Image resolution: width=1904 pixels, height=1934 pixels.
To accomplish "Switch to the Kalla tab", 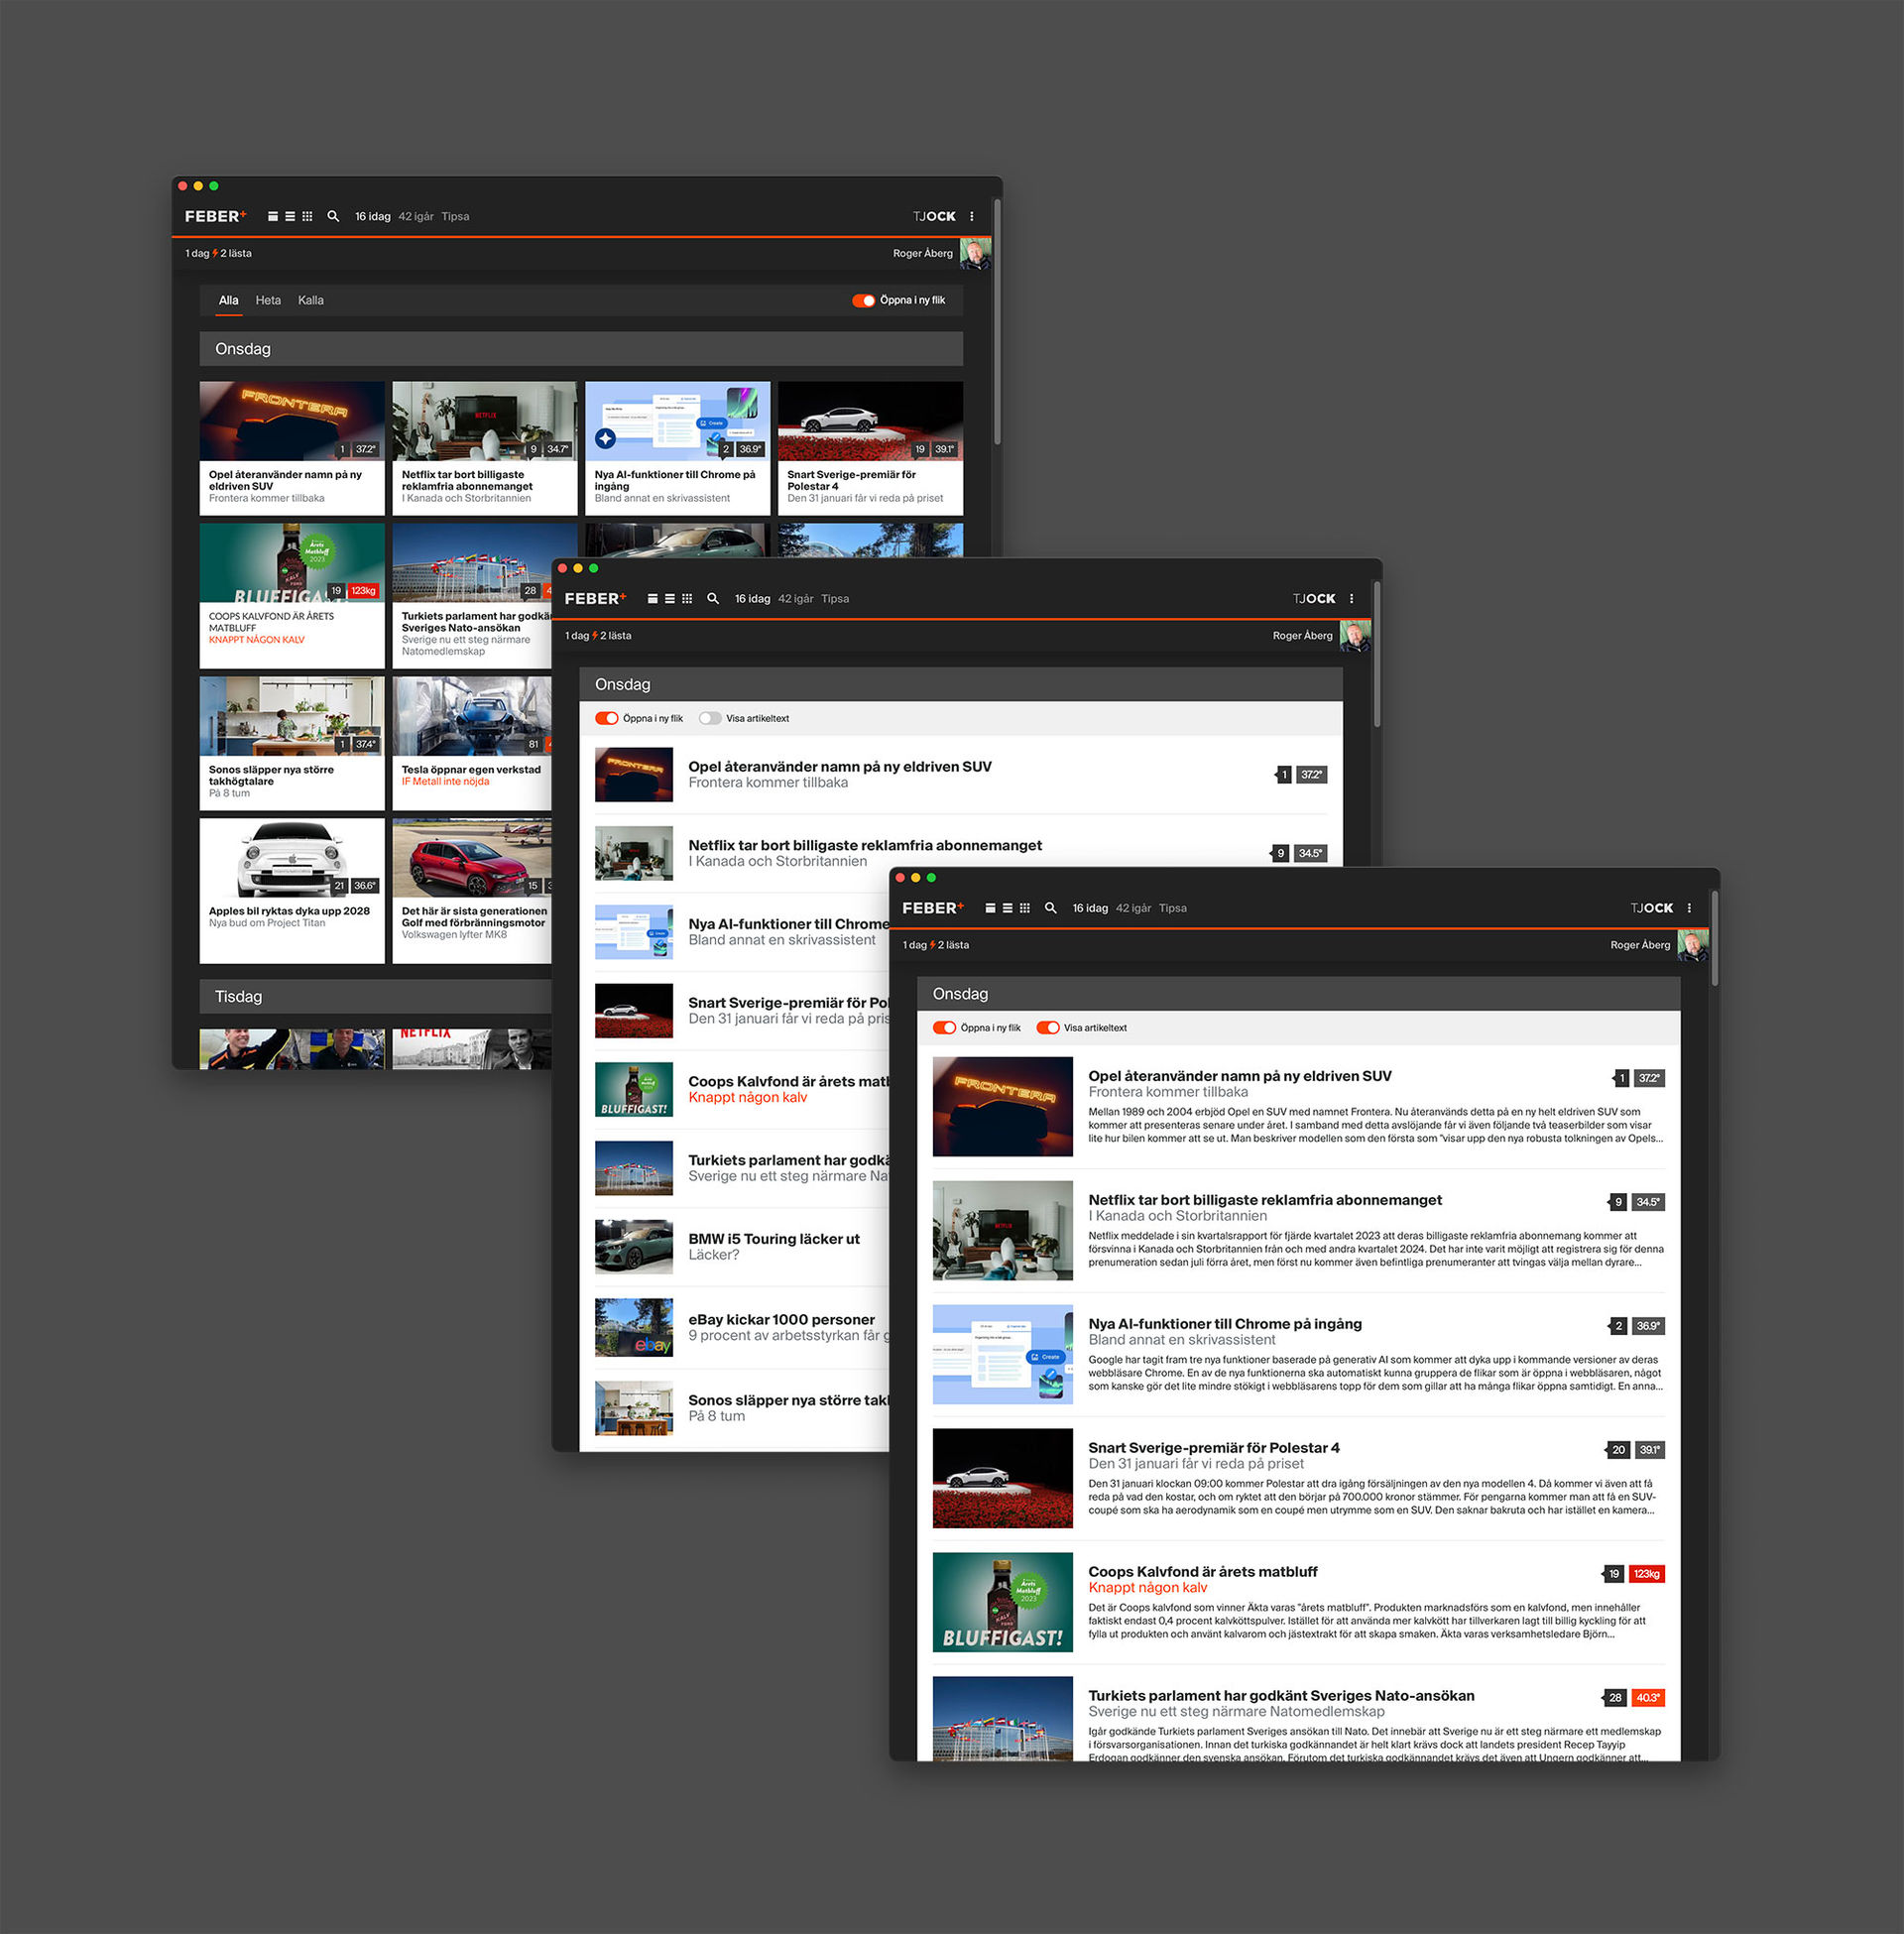I will click(x=310, y=300).
